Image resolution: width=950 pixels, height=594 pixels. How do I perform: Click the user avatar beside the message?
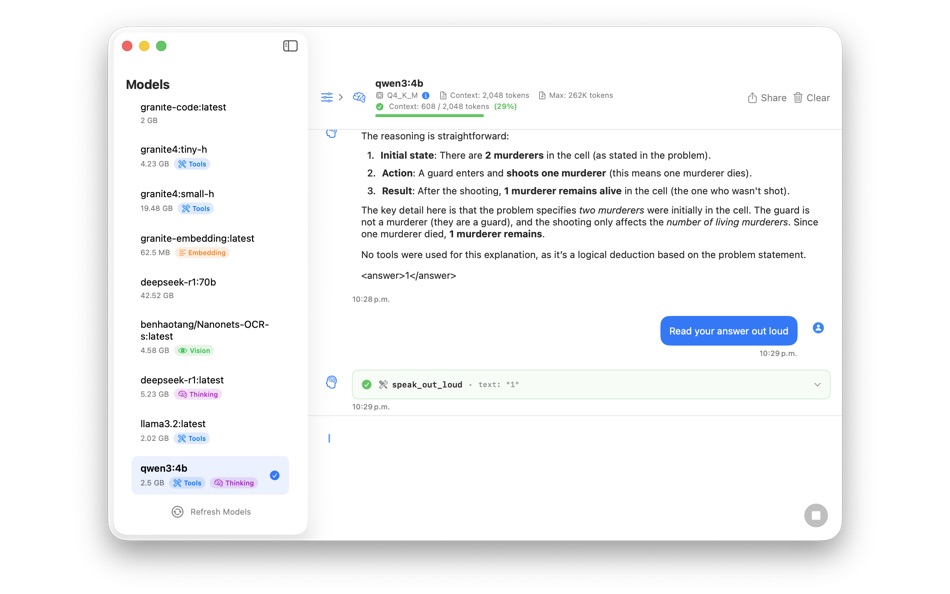[818, 327]
